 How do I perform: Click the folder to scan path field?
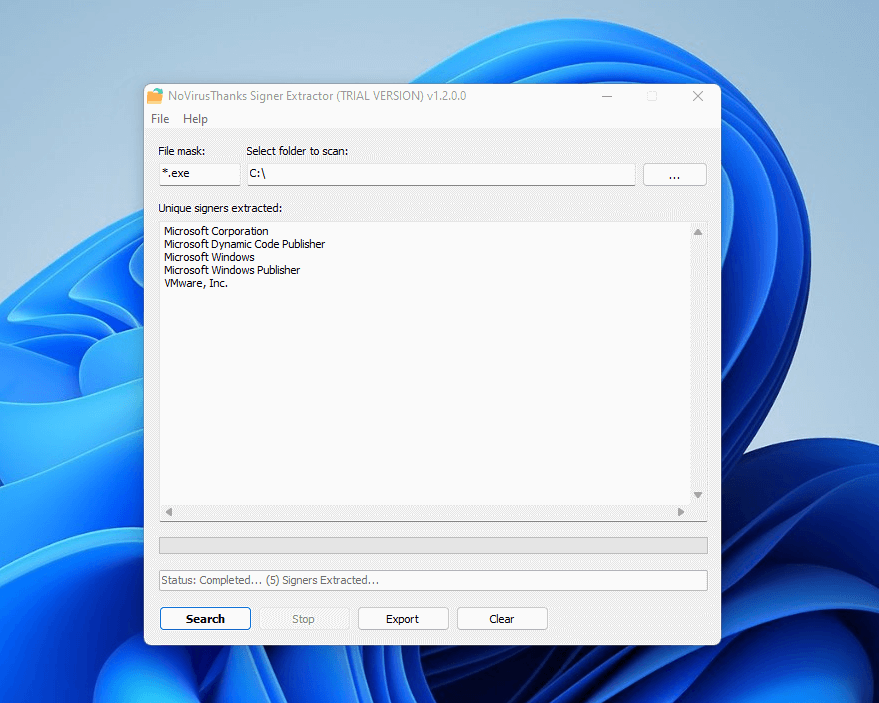coord(441,174)
